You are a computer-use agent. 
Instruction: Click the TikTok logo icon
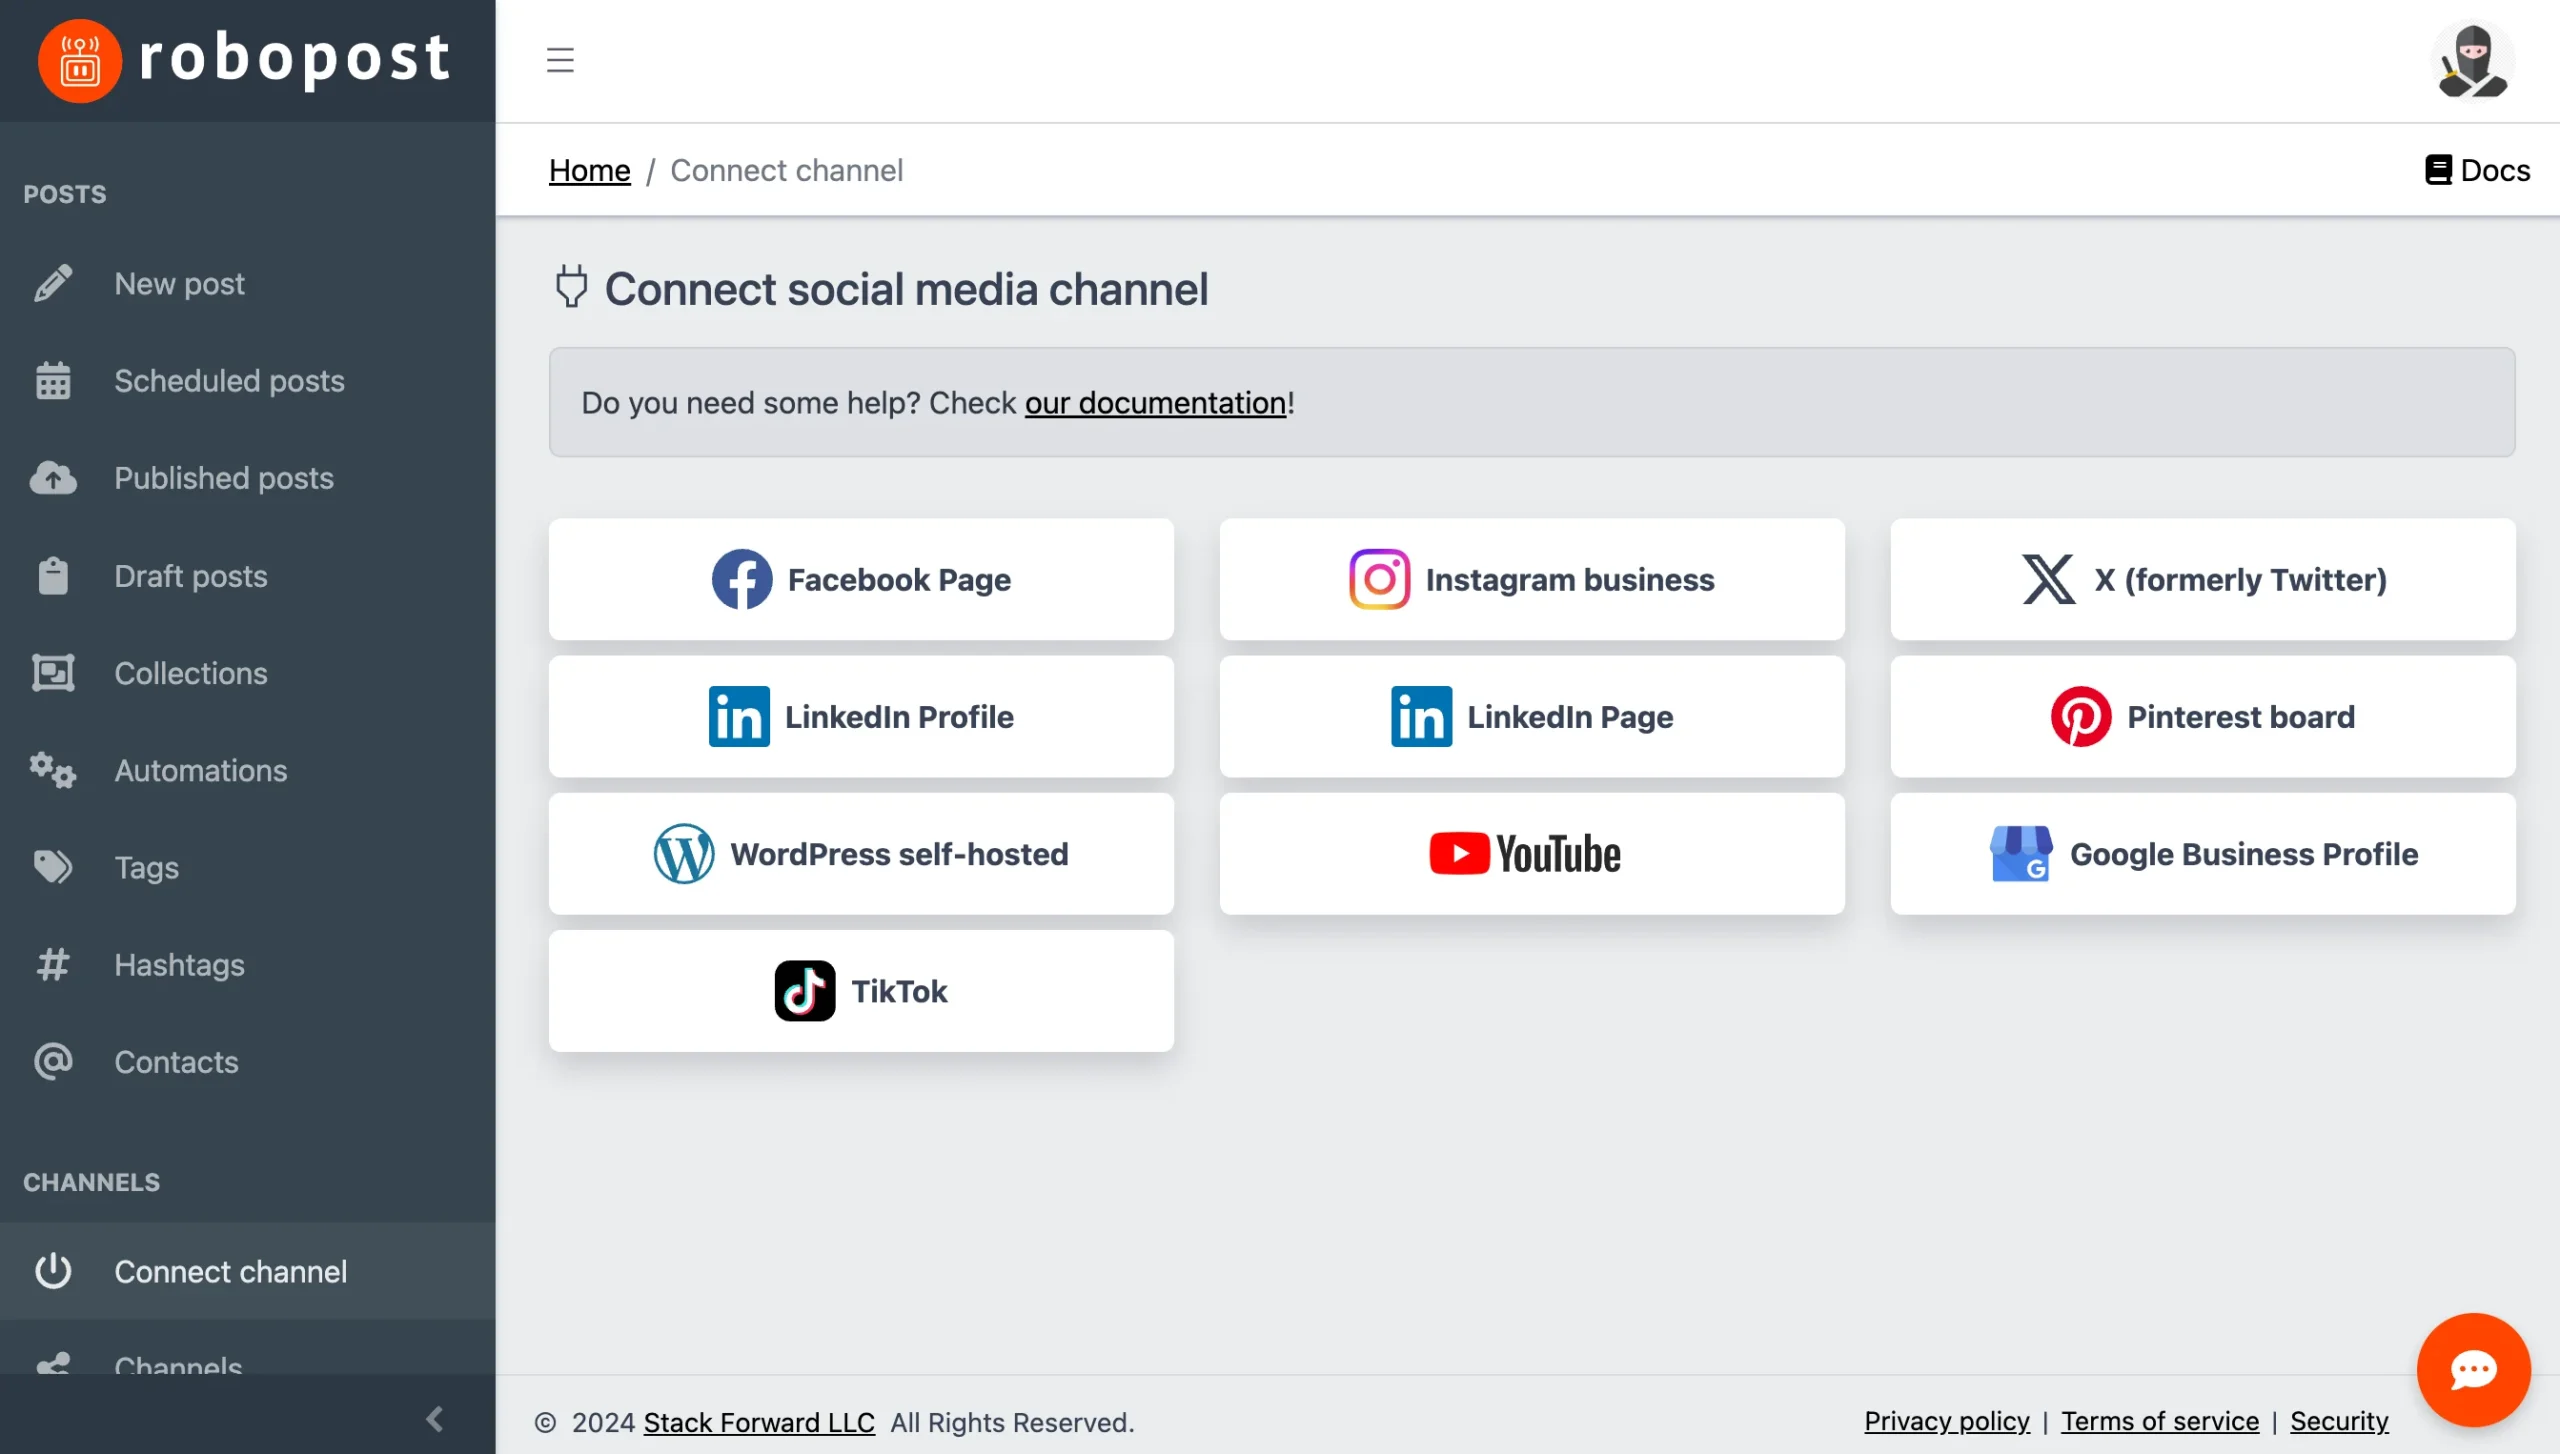point(805,991)
